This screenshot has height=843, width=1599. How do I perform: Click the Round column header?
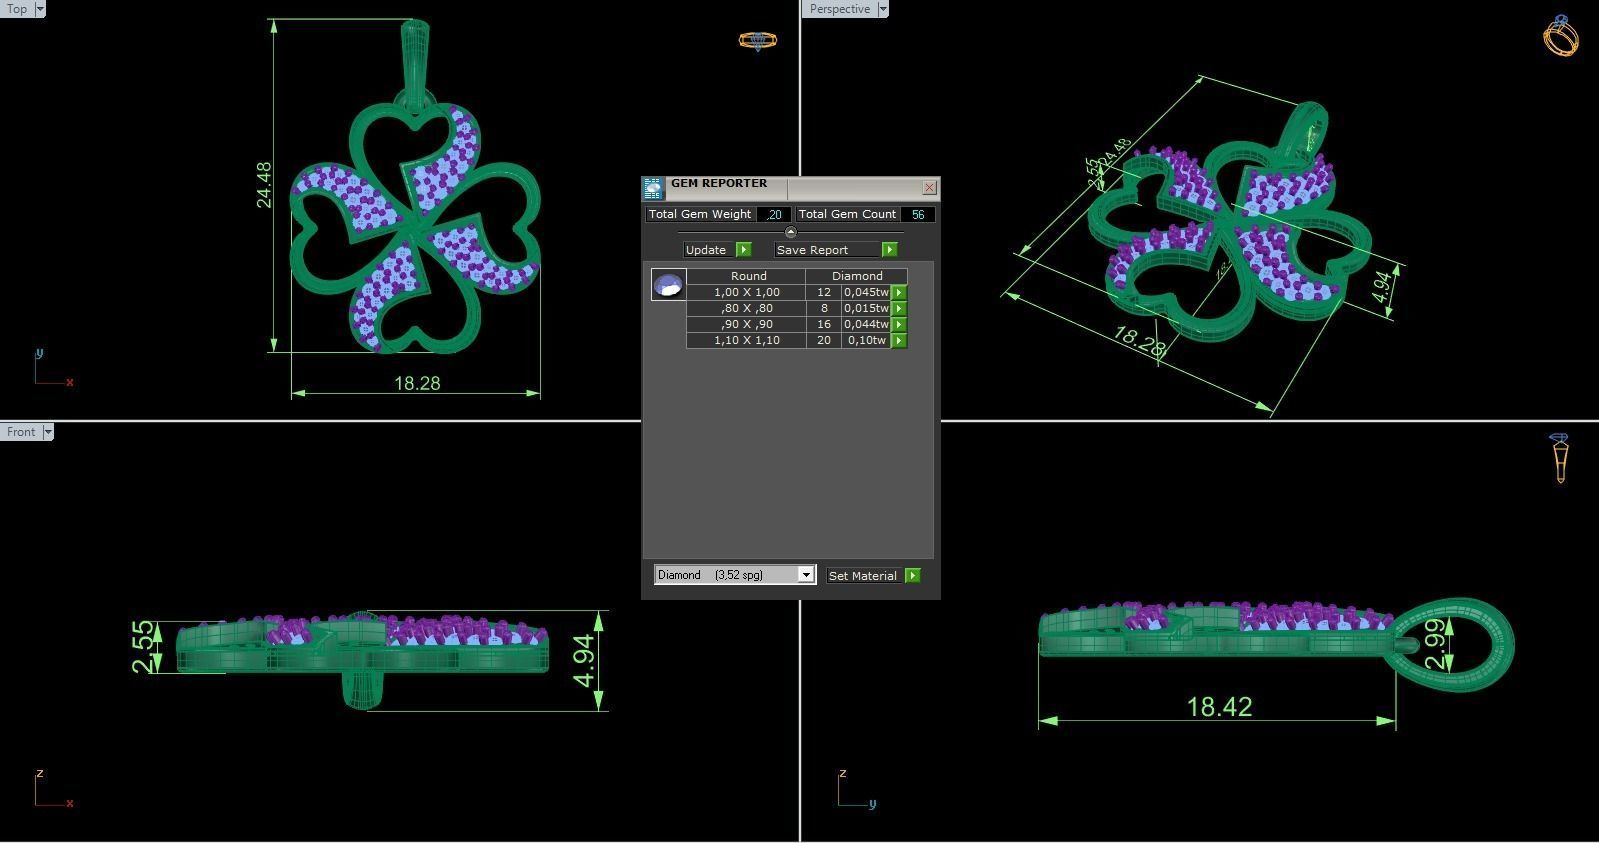pos(748,276)
